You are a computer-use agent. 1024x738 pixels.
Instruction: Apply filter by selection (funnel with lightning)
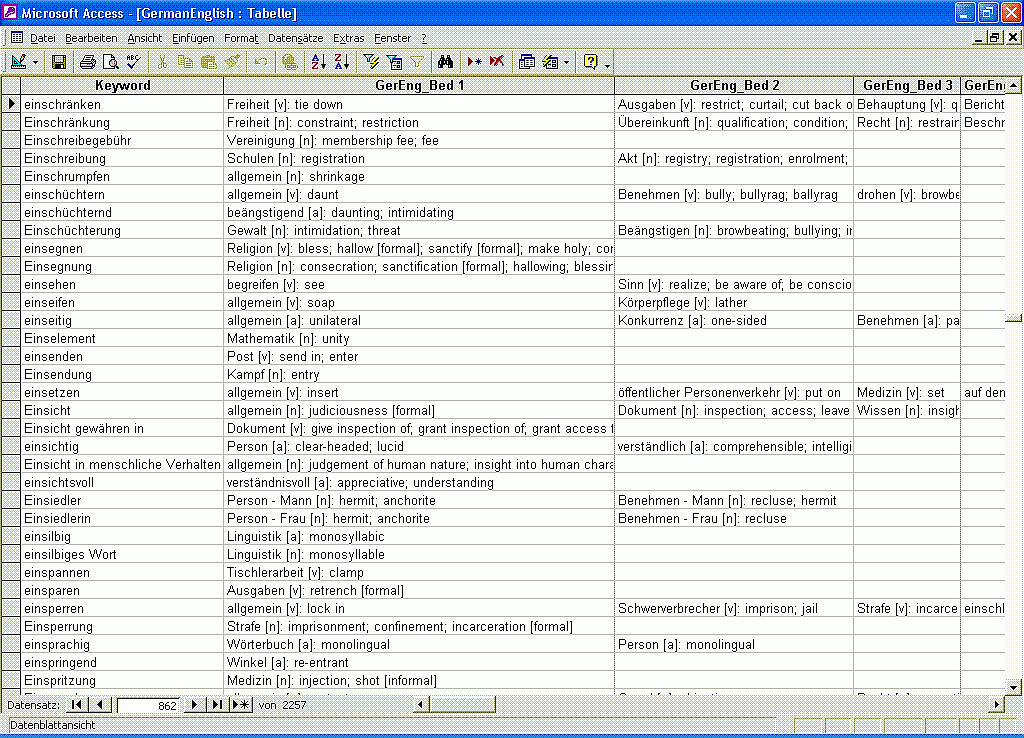point(371,62)
